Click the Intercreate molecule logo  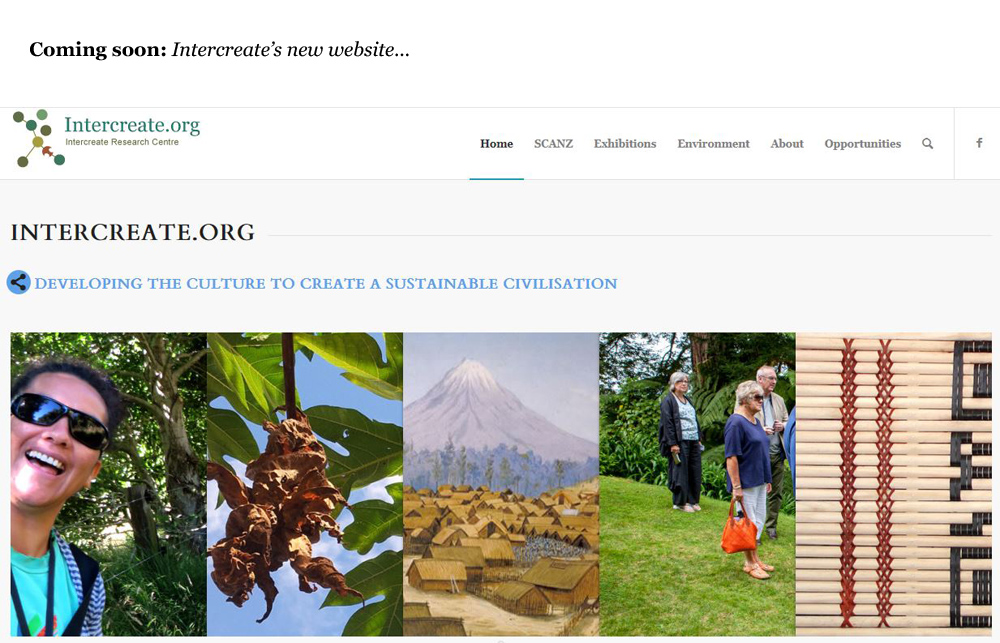pos(39,138)
